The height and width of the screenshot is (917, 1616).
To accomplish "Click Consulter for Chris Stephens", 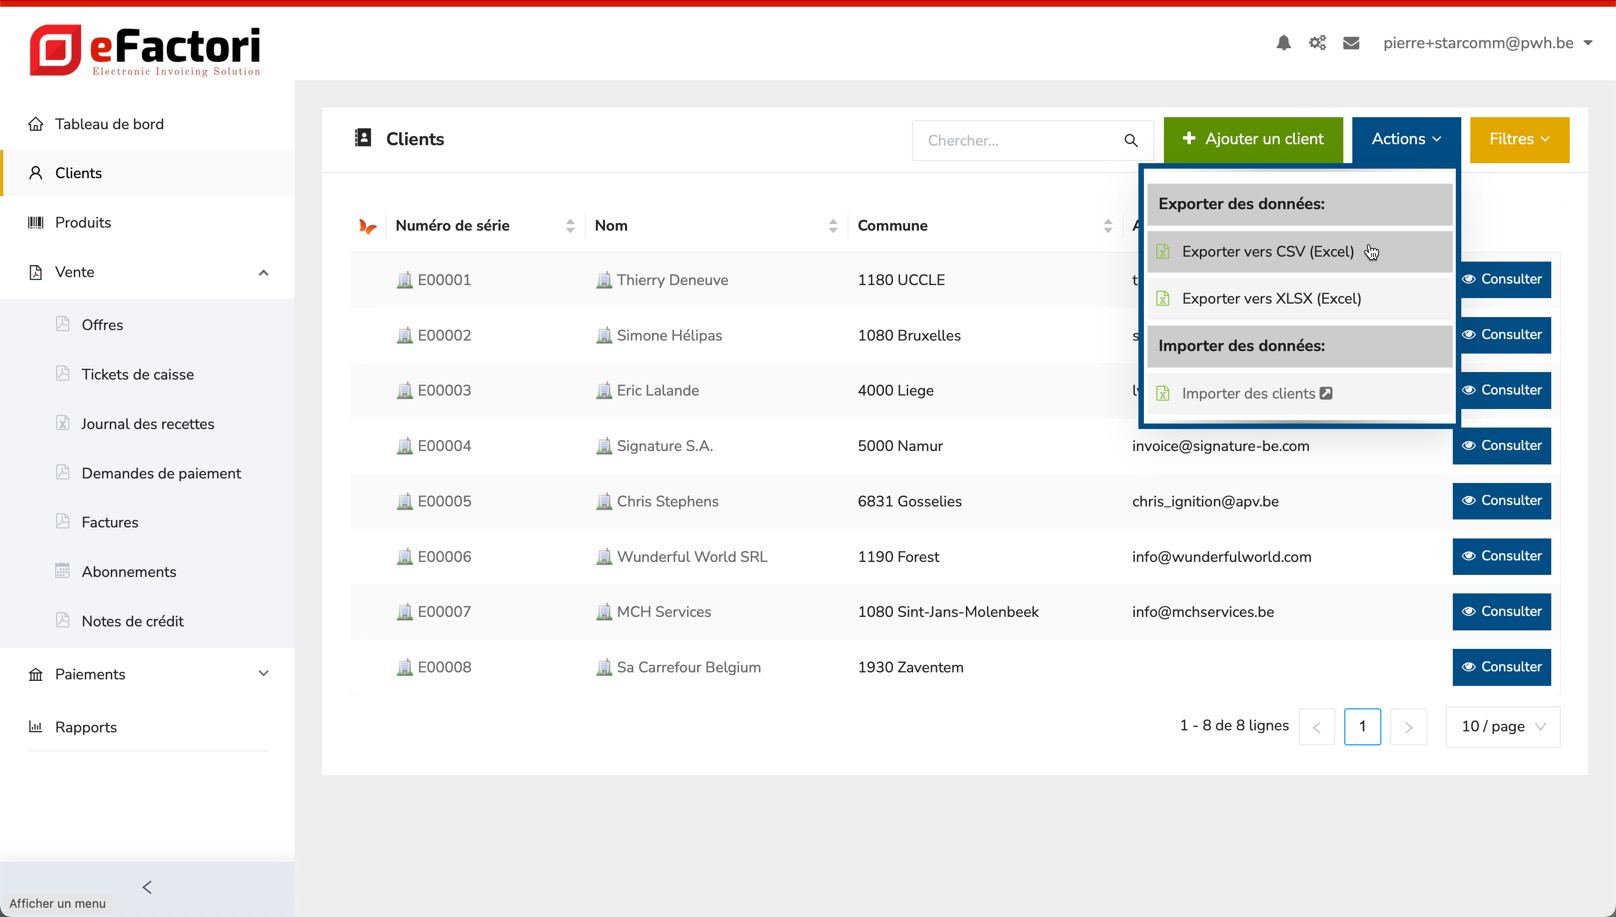I will pos(1501,501).
